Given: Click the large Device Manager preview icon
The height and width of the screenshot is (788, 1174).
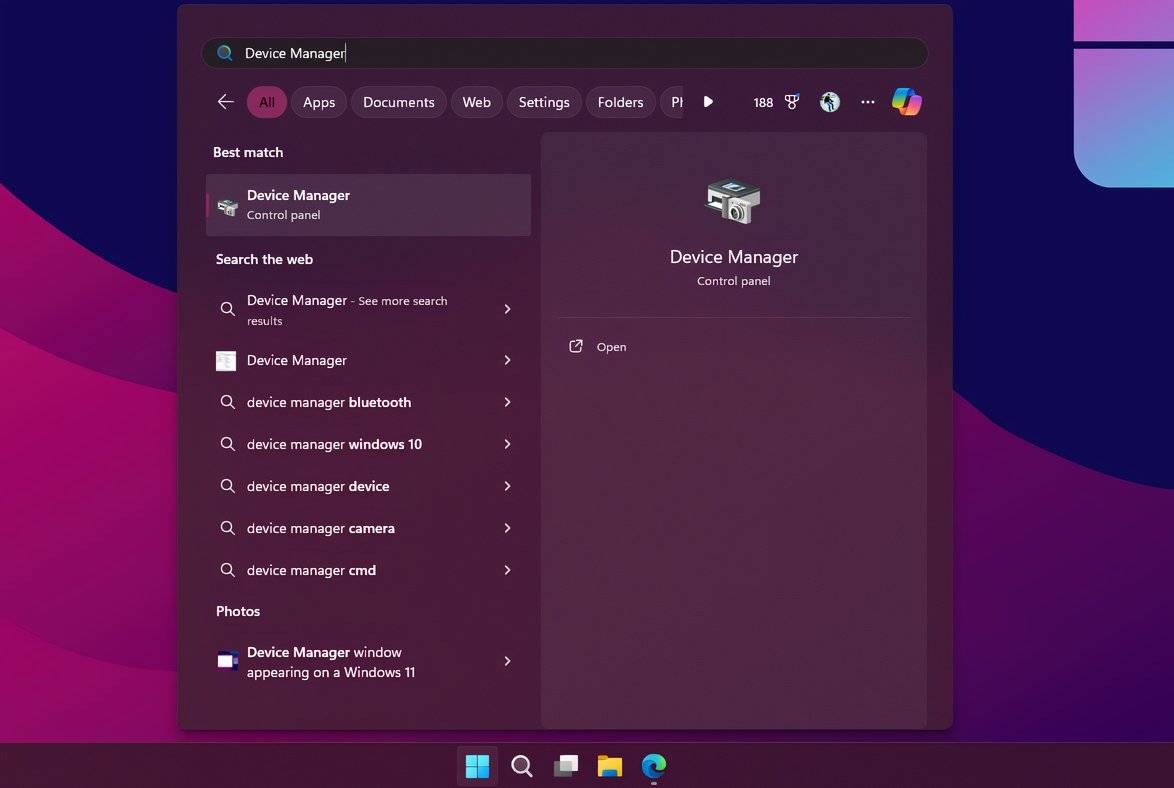Looking at the screenshot, I should [x=733, y=201].
